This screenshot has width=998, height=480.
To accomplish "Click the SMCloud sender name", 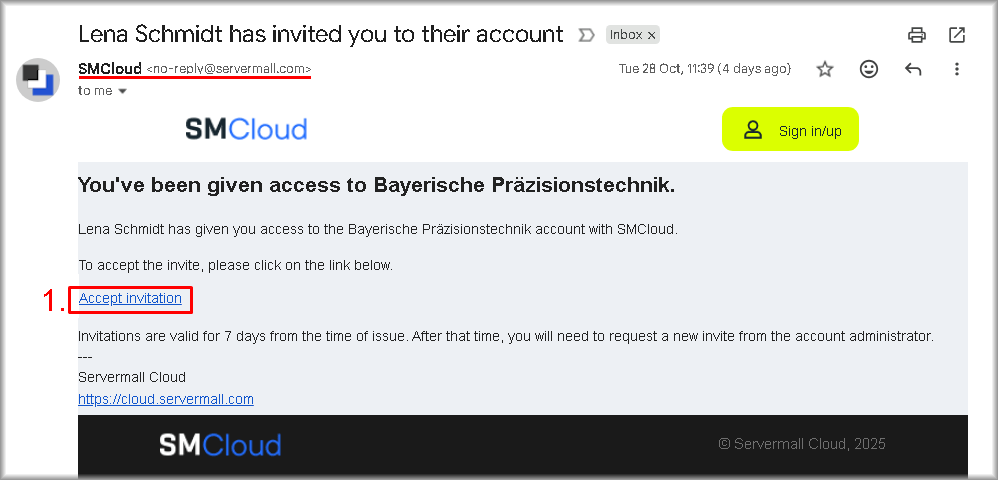I will tap(110, 69).
